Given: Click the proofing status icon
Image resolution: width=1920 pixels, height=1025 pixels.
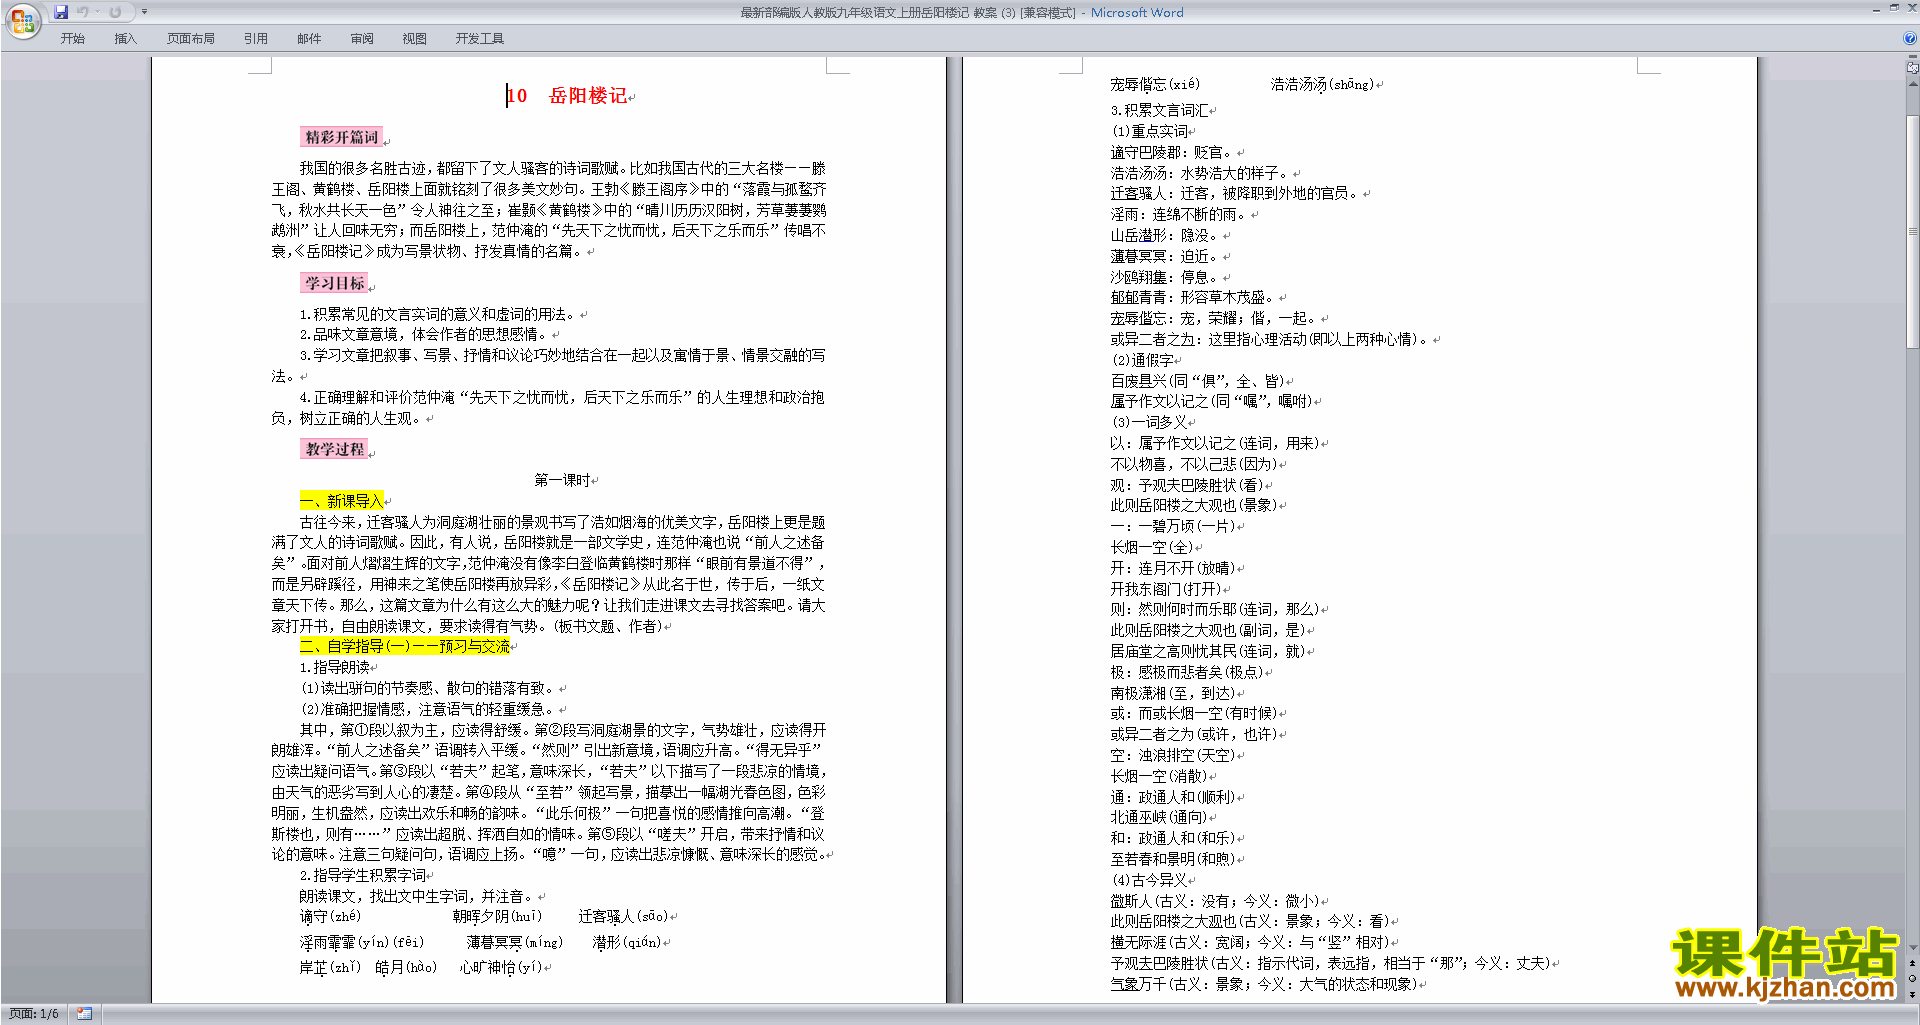Looking at the screenshot, I should point(84,1014).
